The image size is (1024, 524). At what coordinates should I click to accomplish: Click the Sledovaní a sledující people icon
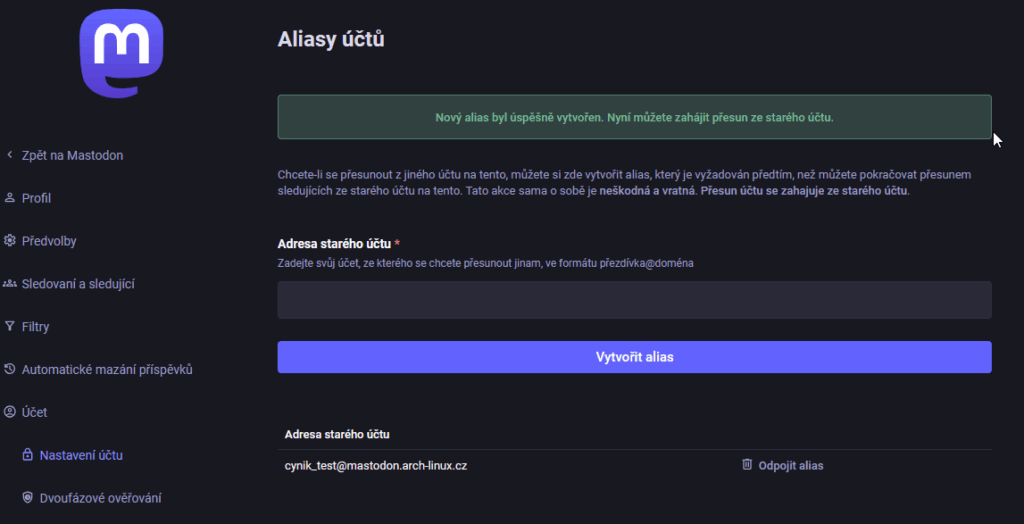10,284
